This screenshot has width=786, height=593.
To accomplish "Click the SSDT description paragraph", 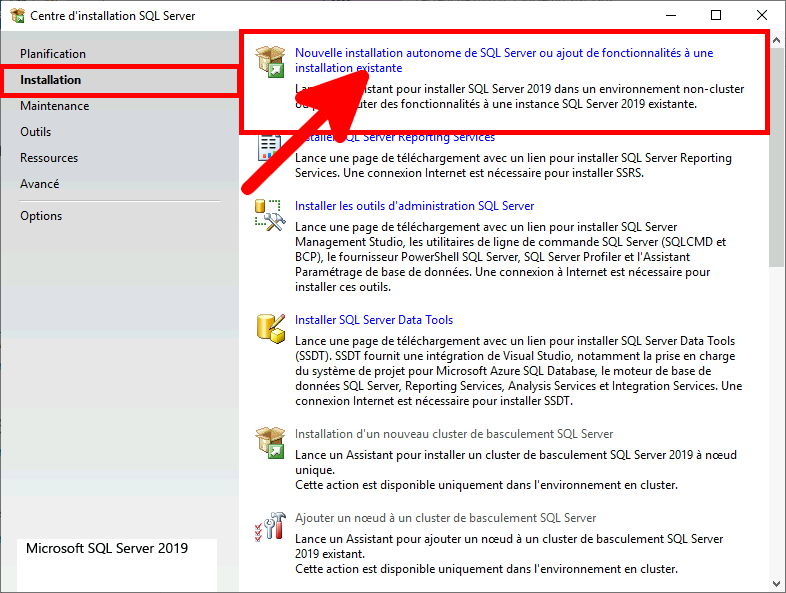I will click(519, 371).
